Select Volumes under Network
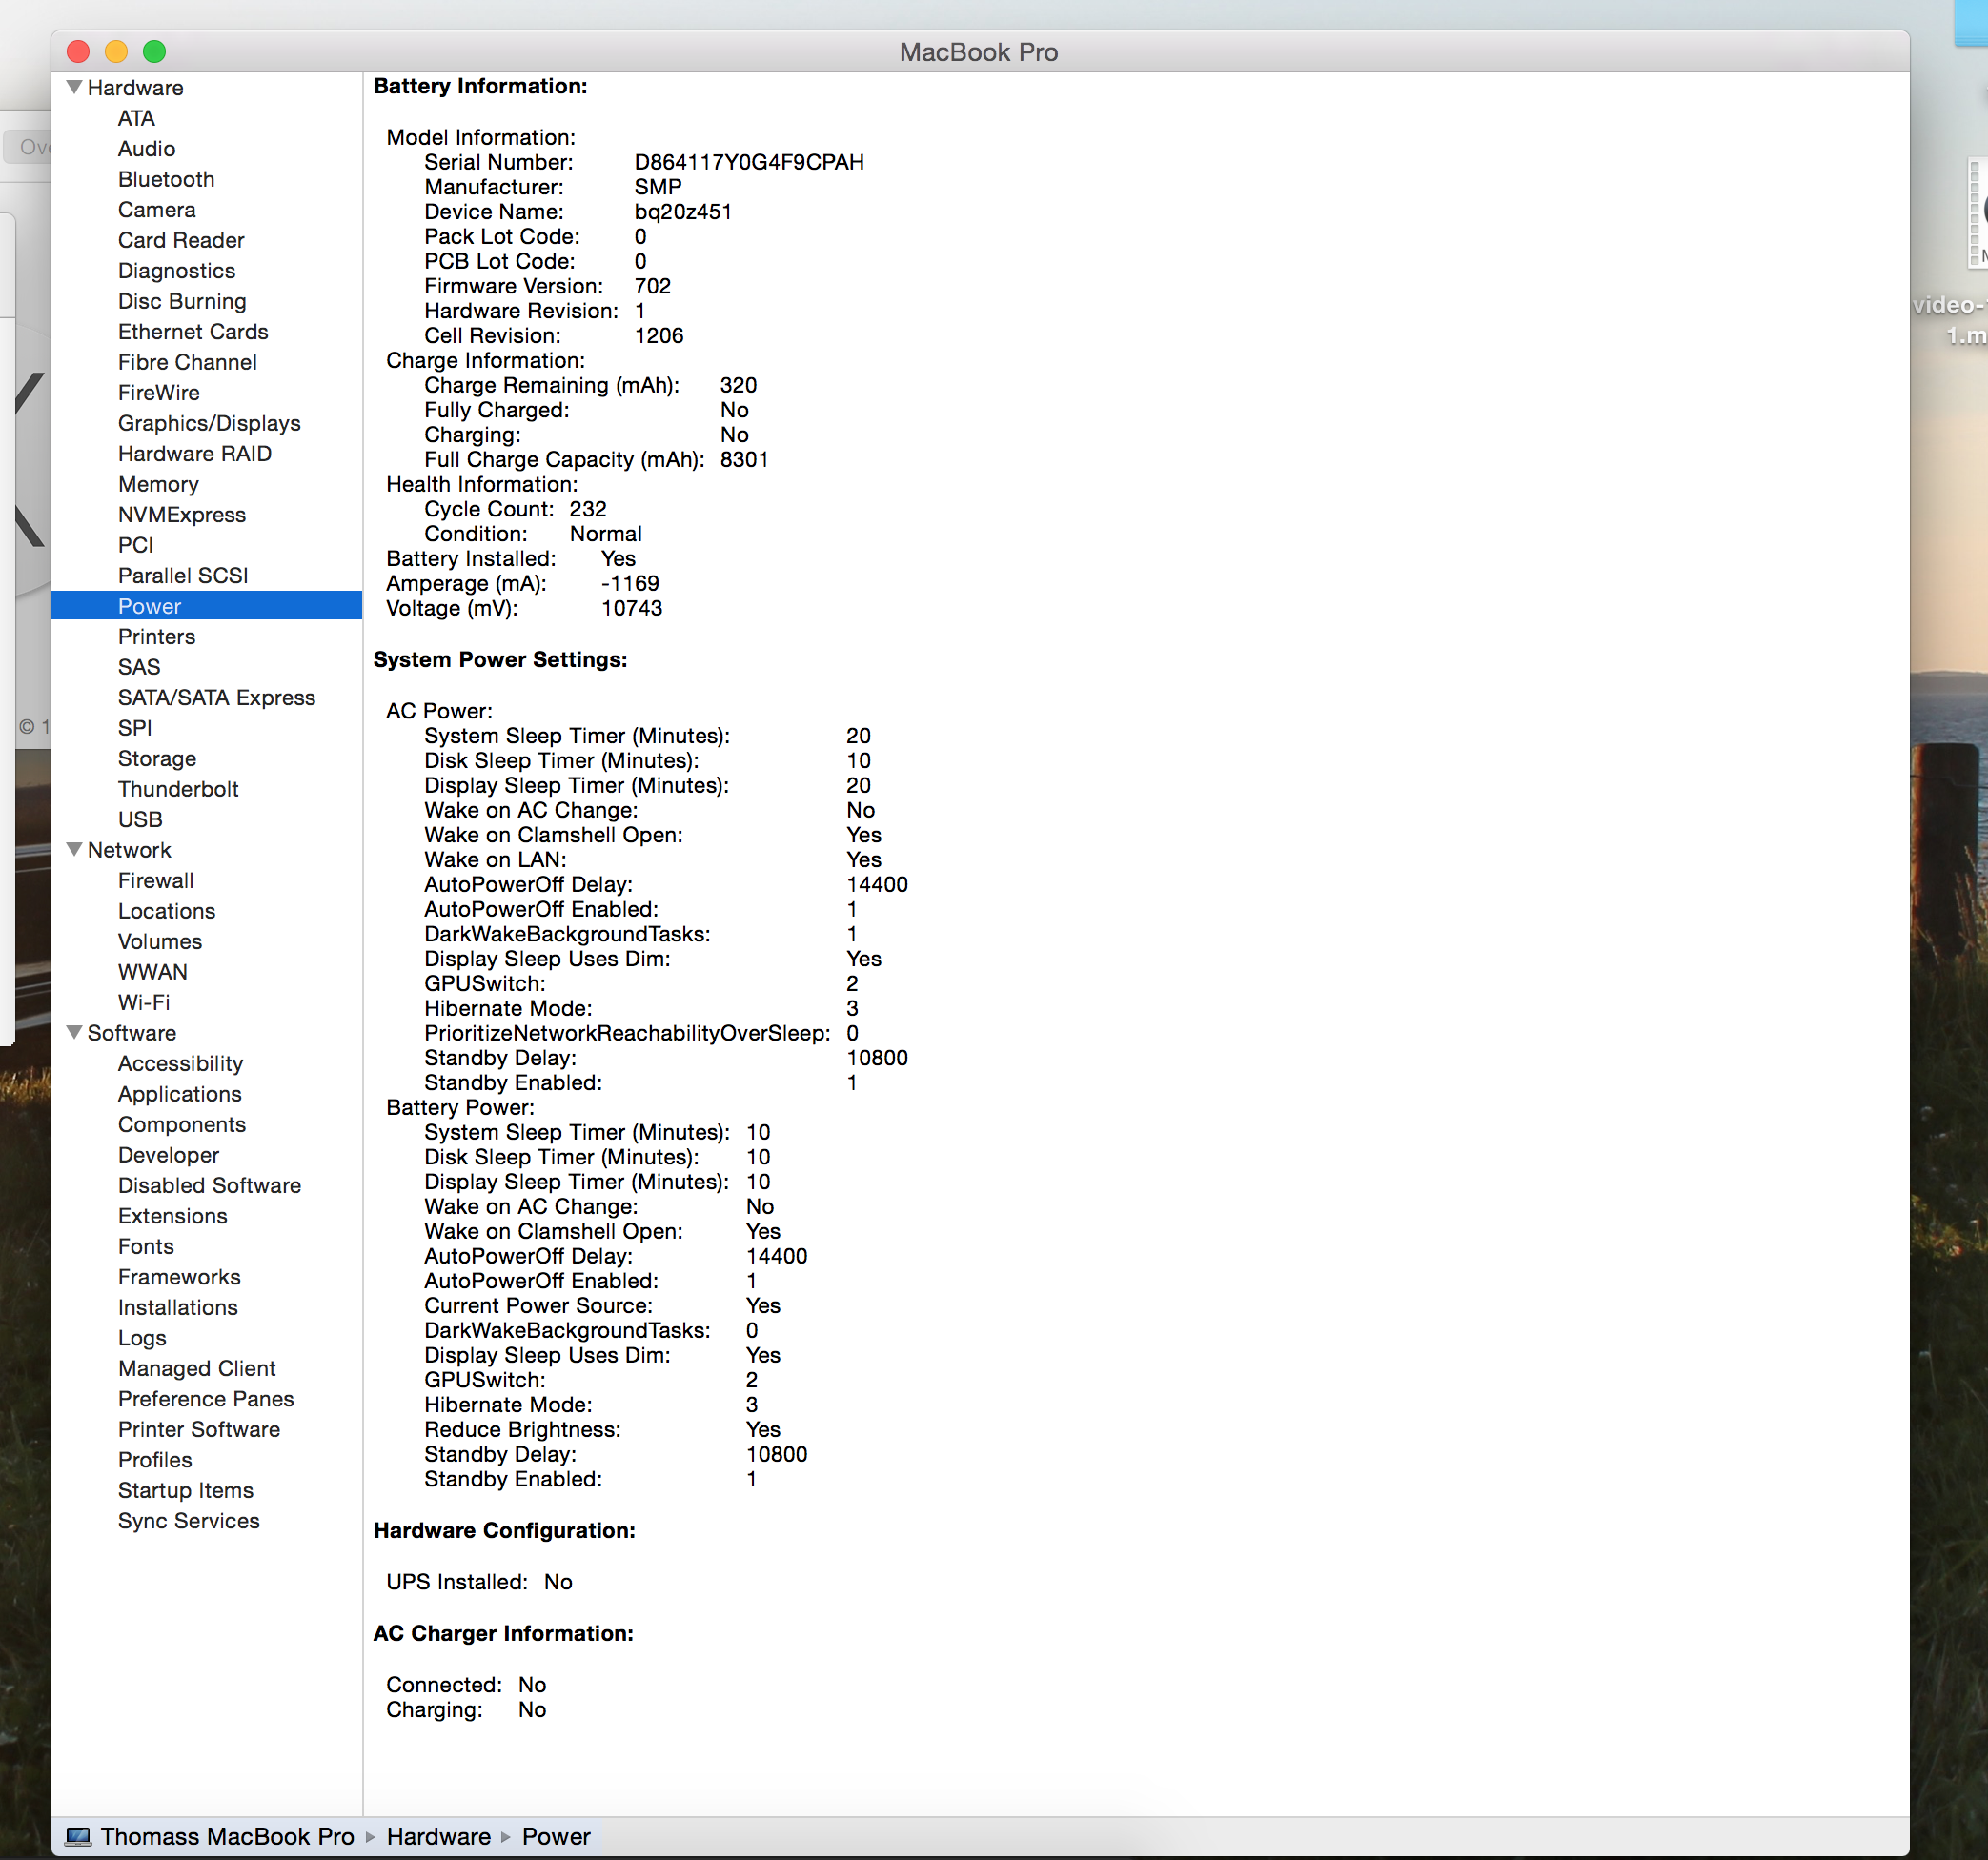 (160, 941)
